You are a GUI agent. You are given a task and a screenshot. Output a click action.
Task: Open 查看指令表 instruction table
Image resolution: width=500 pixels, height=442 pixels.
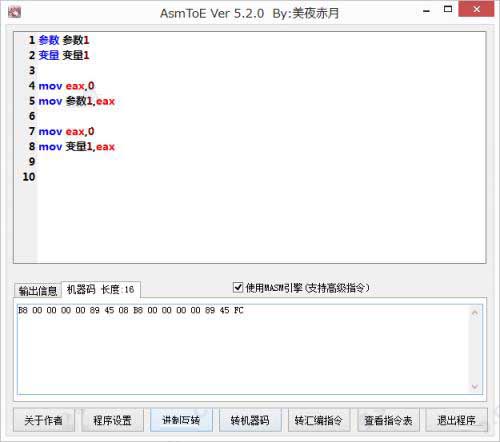tap(388, 420)
